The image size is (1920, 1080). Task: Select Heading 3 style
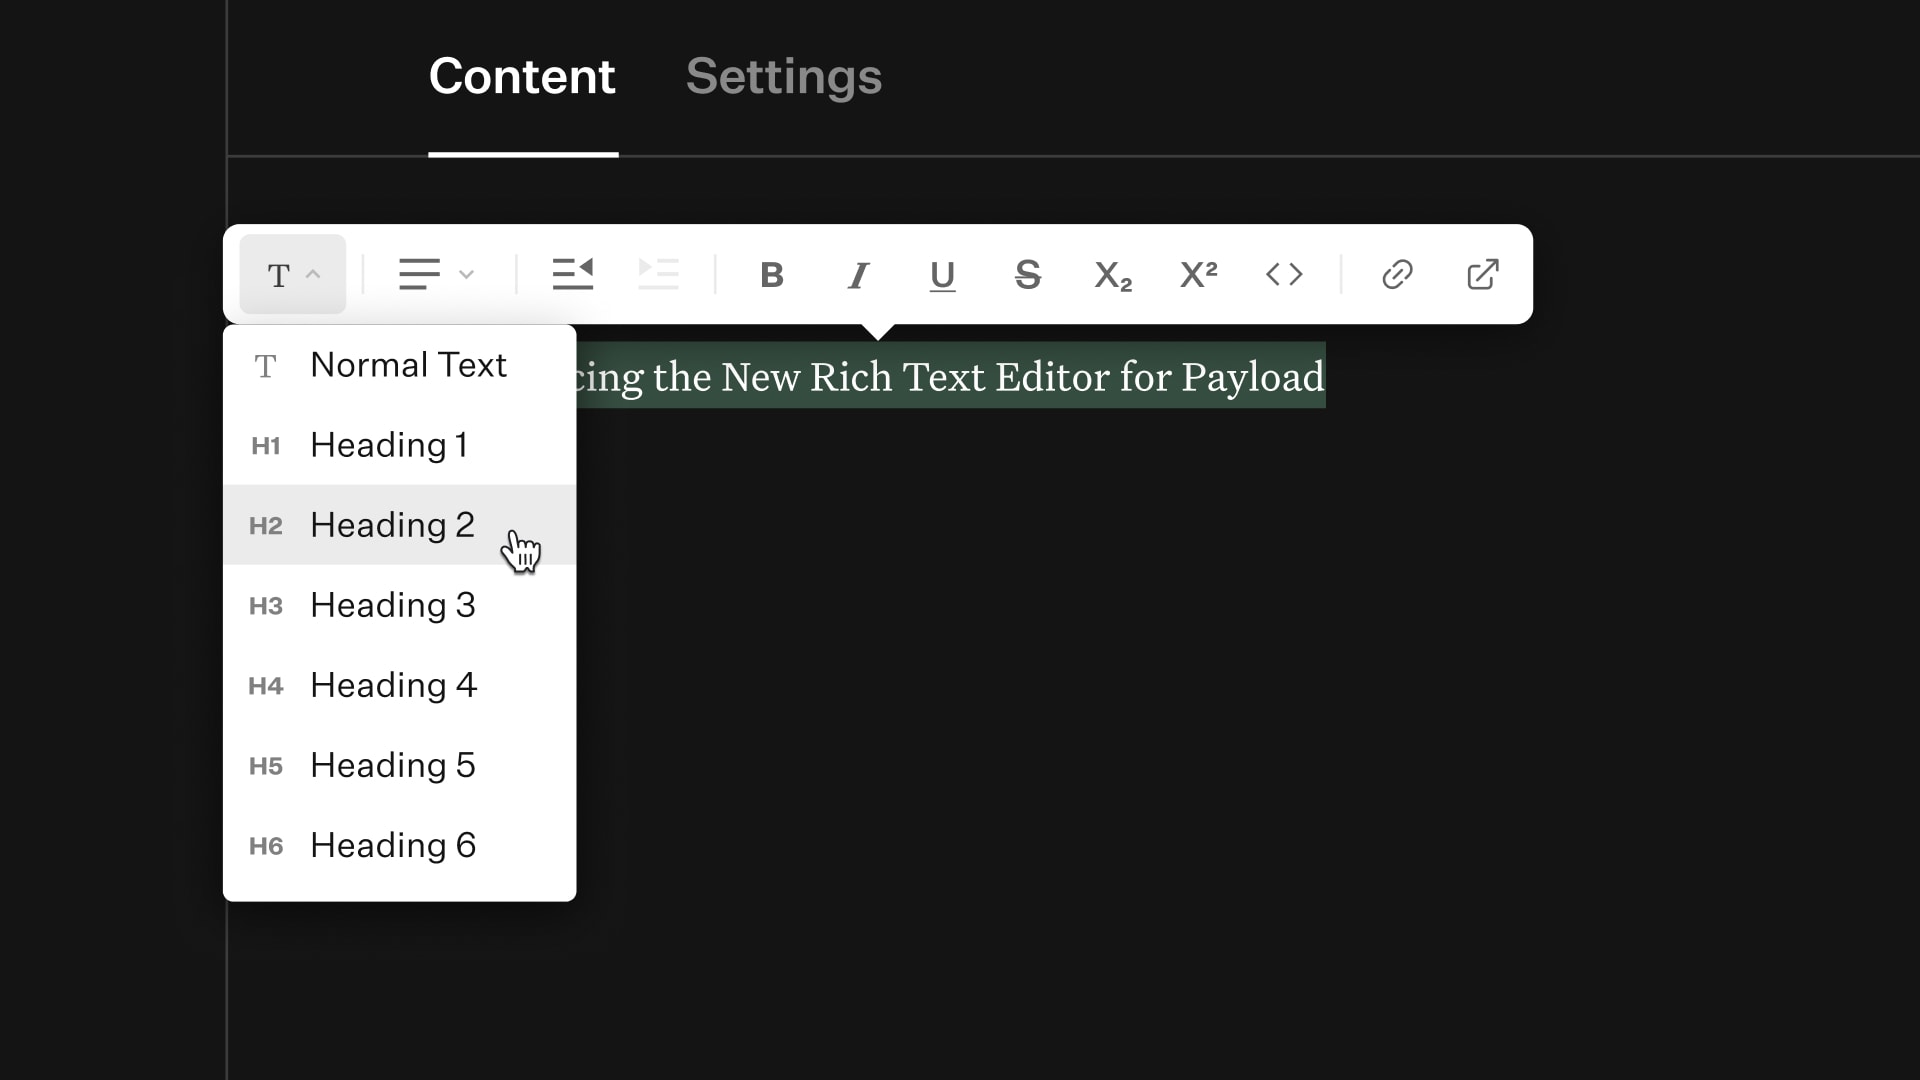point(399,605)
